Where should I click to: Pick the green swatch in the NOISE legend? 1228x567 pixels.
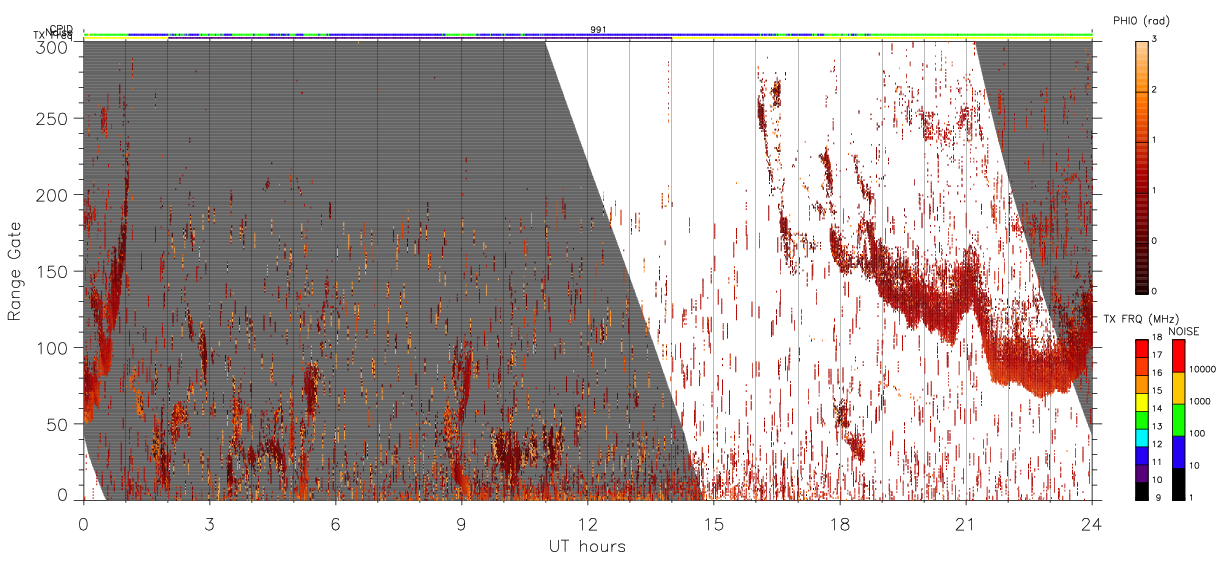pyautogui.click(x=1178, y=419)
